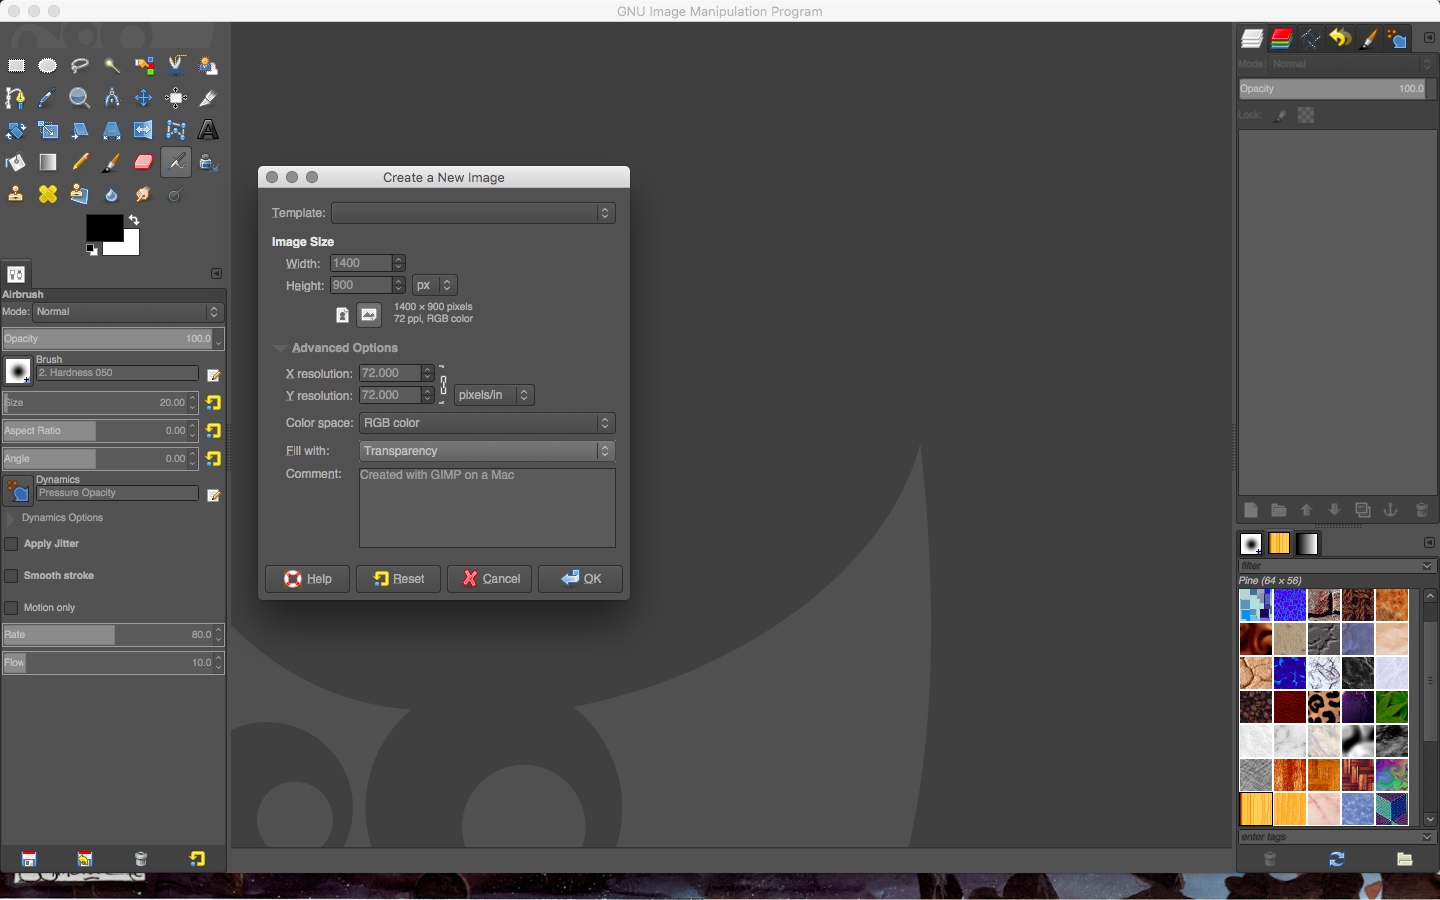Open the Fill with Transparency dropdown

click(487, 451)
